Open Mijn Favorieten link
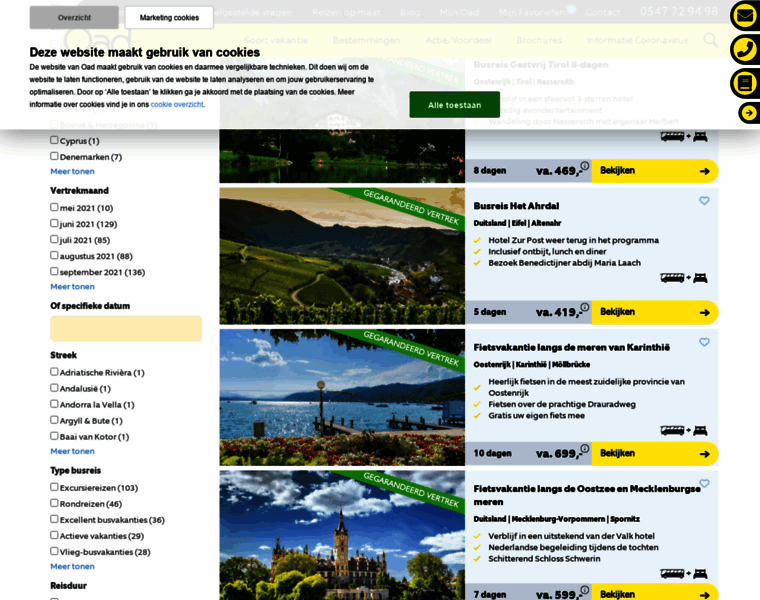Screen dimensions: 760x600 click(x=532, y=12)
